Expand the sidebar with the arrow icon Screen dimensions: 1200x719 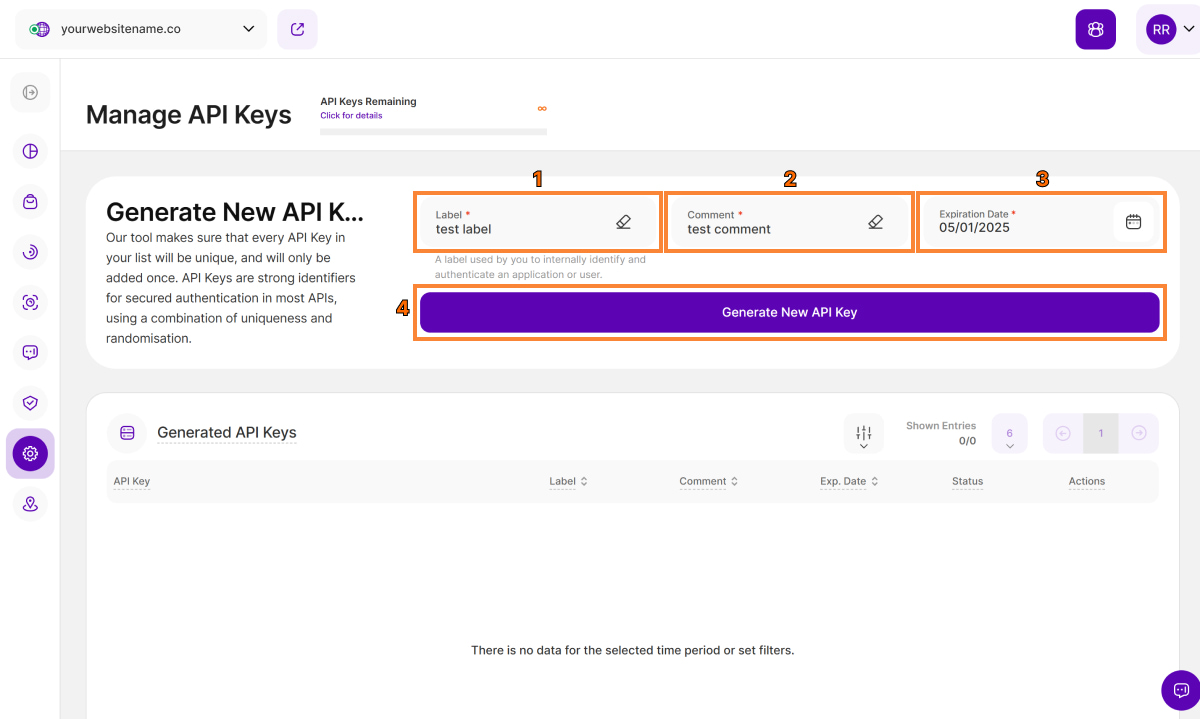(x=30, y=93)
